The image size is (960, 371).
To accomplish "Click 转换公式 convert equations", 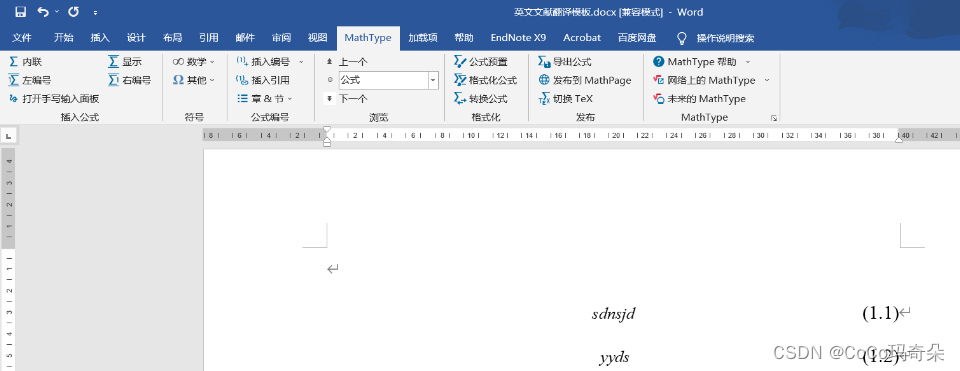I will pyautogui.click(x=481, y=99).
